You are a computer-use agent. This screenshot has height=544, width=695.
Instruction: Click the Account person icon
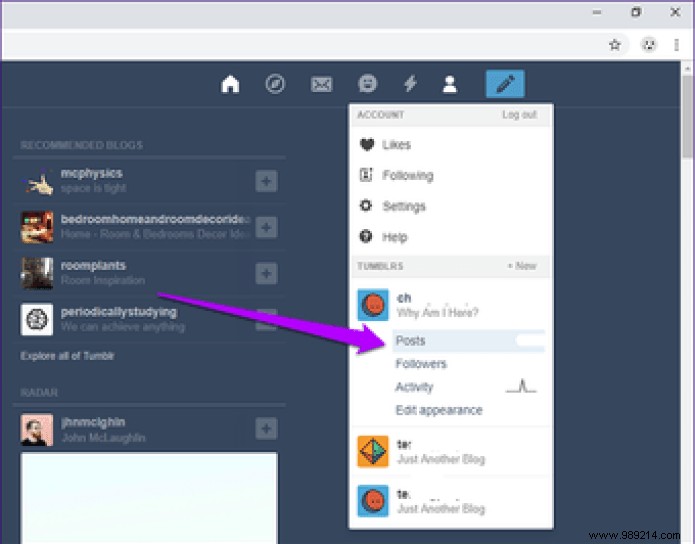tap(450, 84)
